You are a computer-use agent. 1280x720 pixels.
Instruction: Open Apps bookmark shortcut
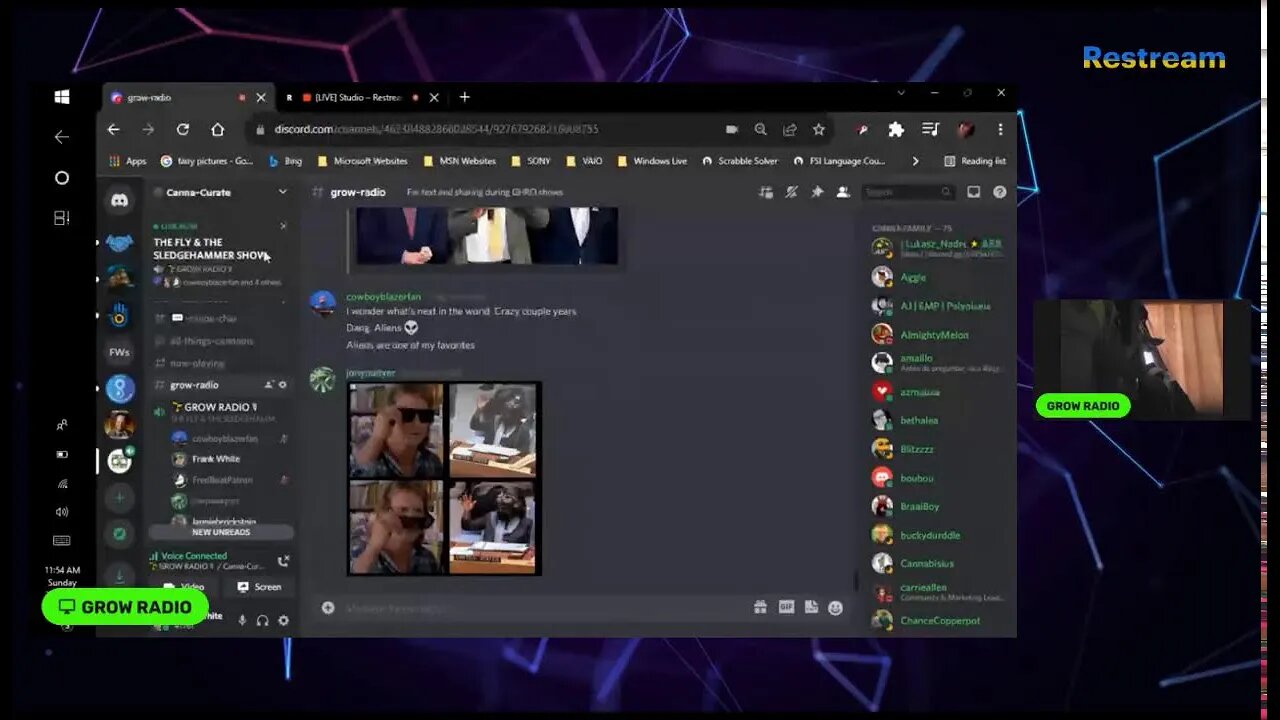[127, 161]
